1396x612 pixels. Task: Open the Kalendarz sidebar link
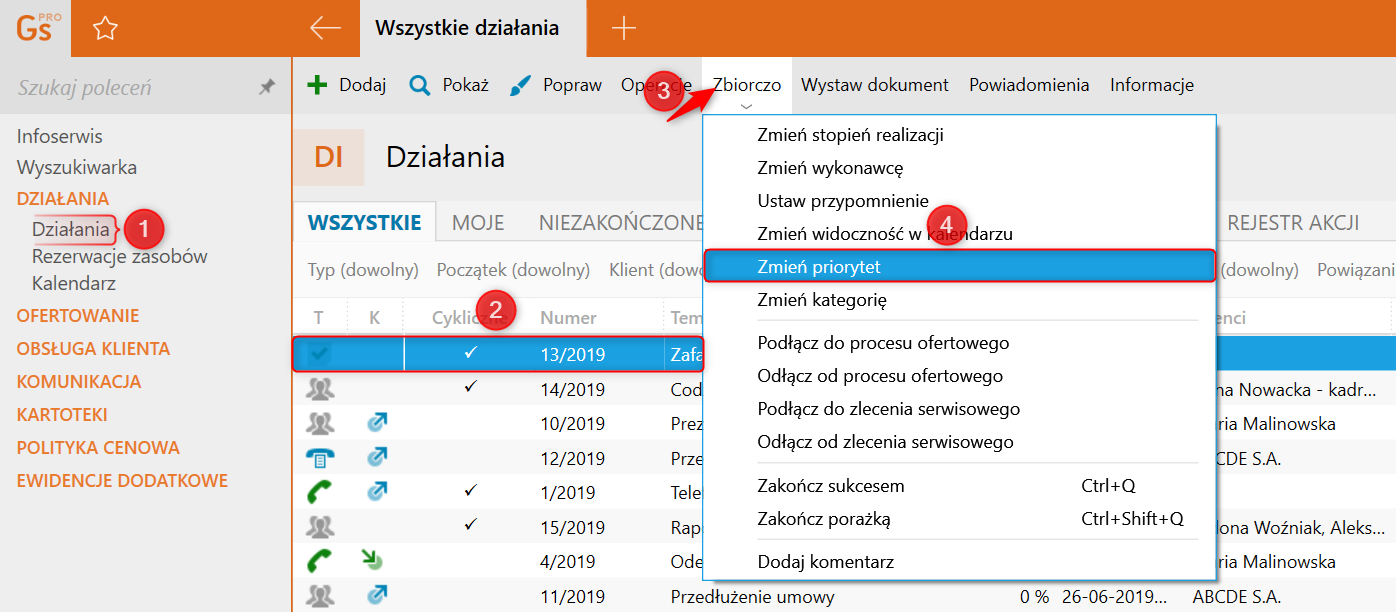click(74, 283)
